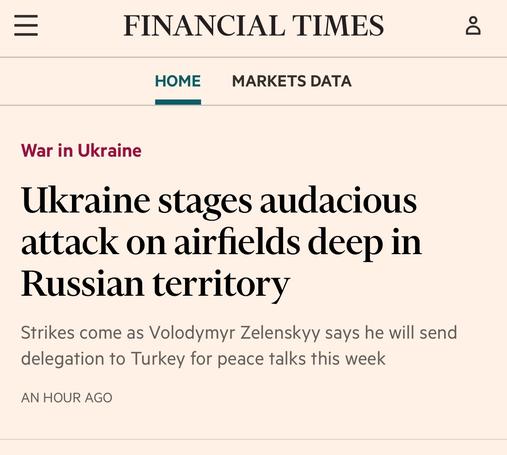Click "Strikes come as Volodymyr Zelenskyy" line
The image size is (507, 455).
click(x=170, y=333)
